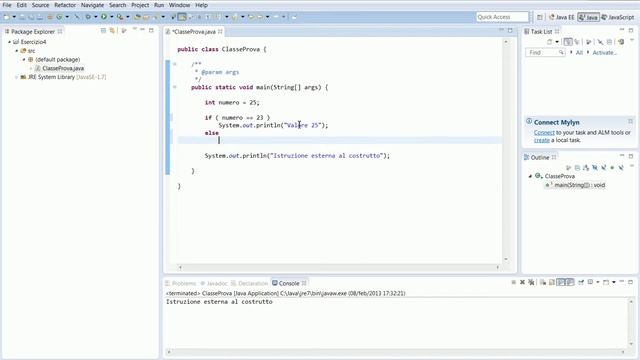Screen dimensions: 640x360
Task: Click the Open Type folder icon
Action: pyautogui.click(x=138, y=17)
